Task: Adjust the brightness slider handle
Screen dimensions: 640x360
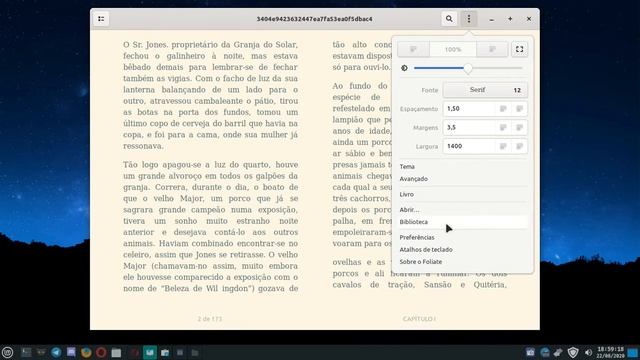Action: click(468, 68)
